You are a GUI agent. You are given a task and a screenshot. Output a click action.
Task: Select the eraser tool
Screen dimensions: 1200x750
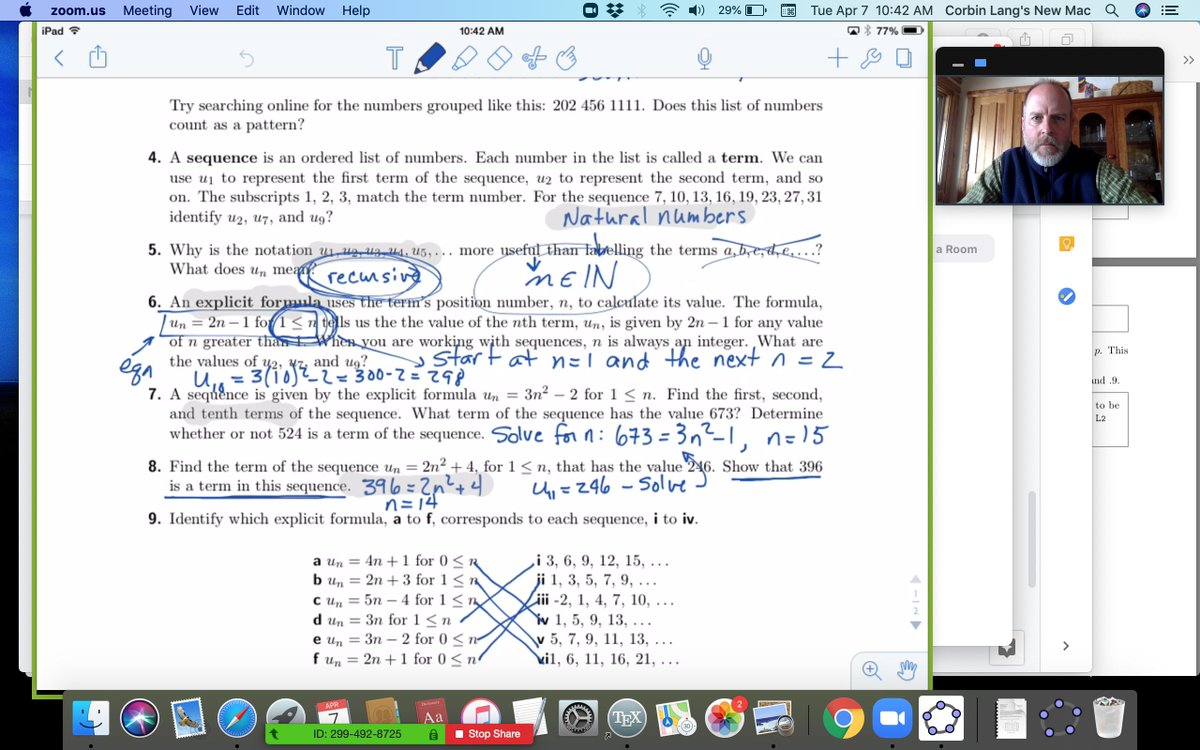coord(500,59)
